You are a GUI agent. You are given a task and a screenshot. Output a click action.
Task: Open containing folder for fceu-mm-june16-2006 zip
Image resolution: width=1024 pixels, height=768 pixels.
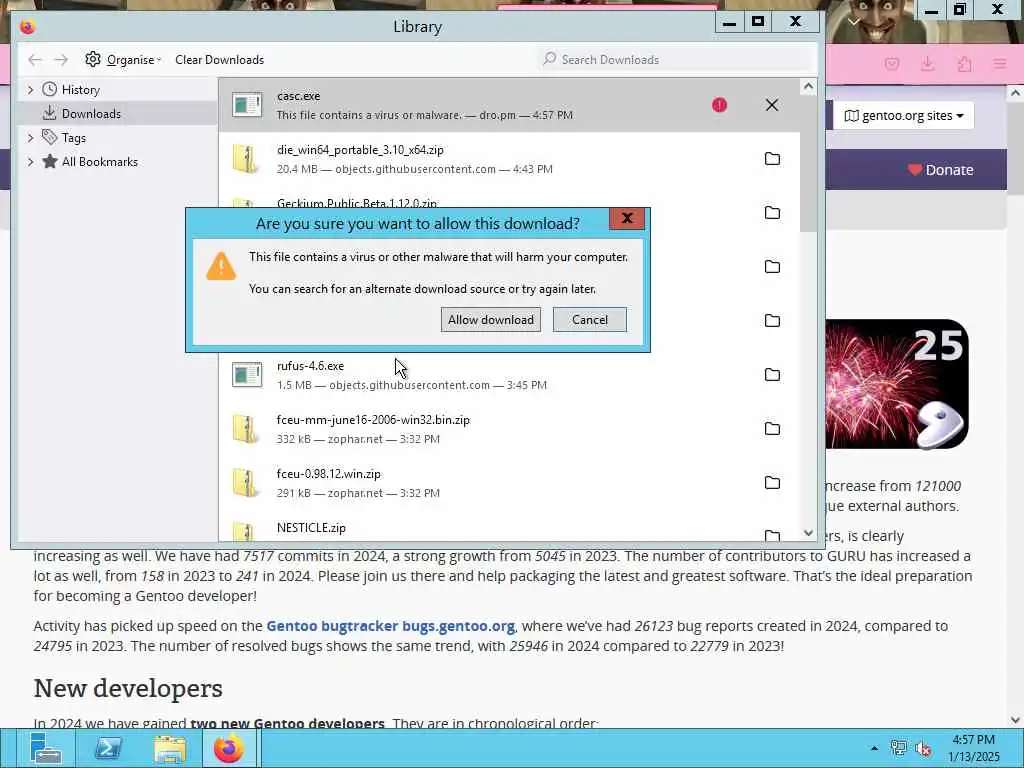pos(772,428)
